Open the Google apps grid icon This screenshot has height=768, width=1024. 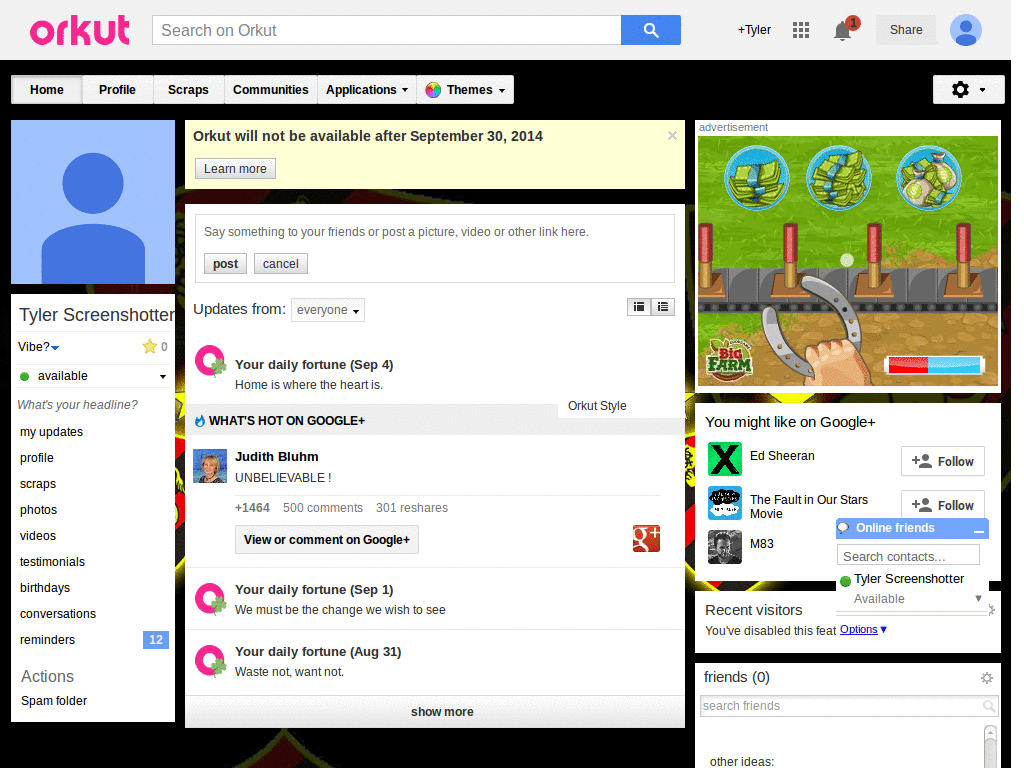click(801, 30)
